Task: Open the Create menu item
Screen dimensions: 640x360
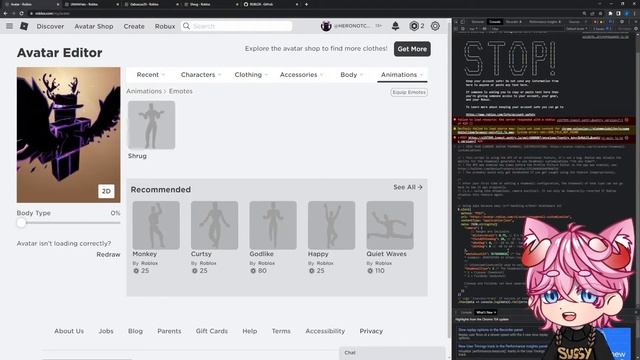Action: point(134,26)
